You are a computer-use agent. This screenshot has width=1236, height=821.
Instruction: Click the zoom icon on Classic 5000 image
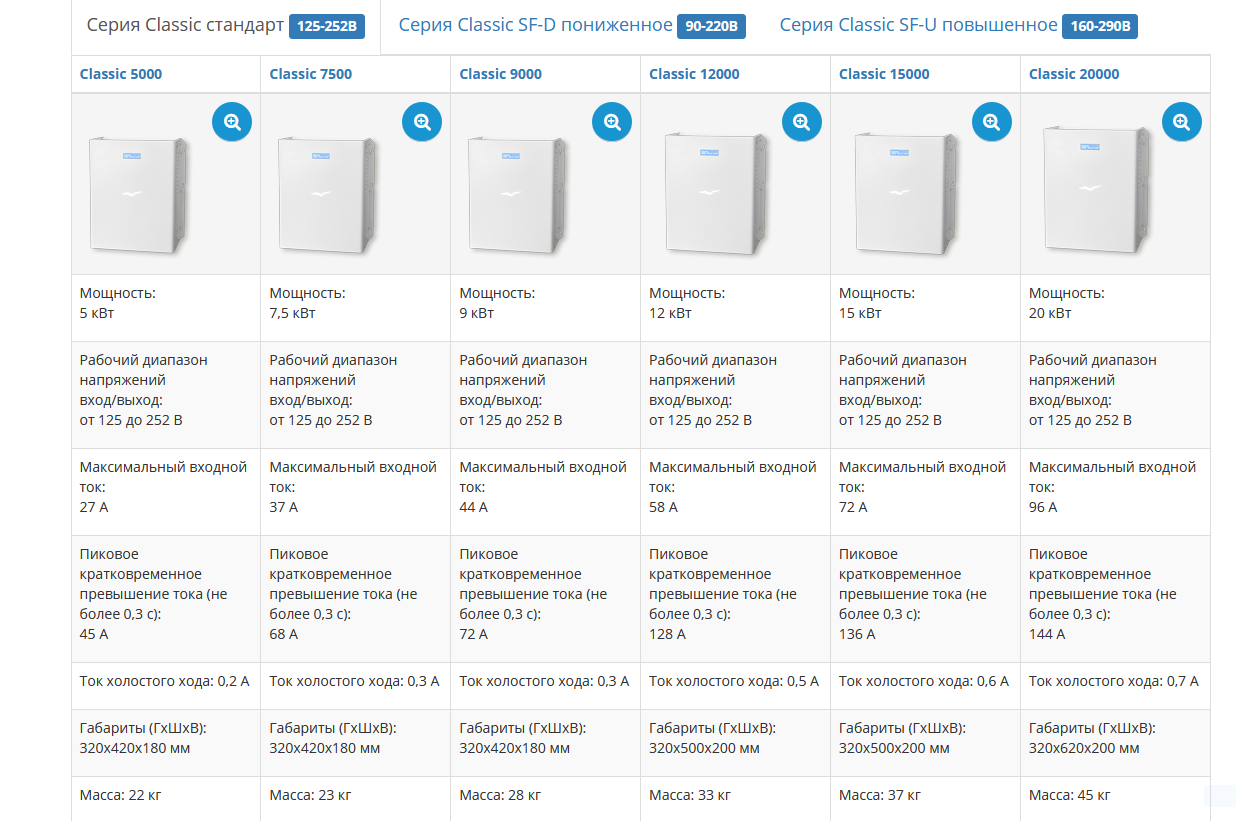pyautogui.click(x=232, y=122)
